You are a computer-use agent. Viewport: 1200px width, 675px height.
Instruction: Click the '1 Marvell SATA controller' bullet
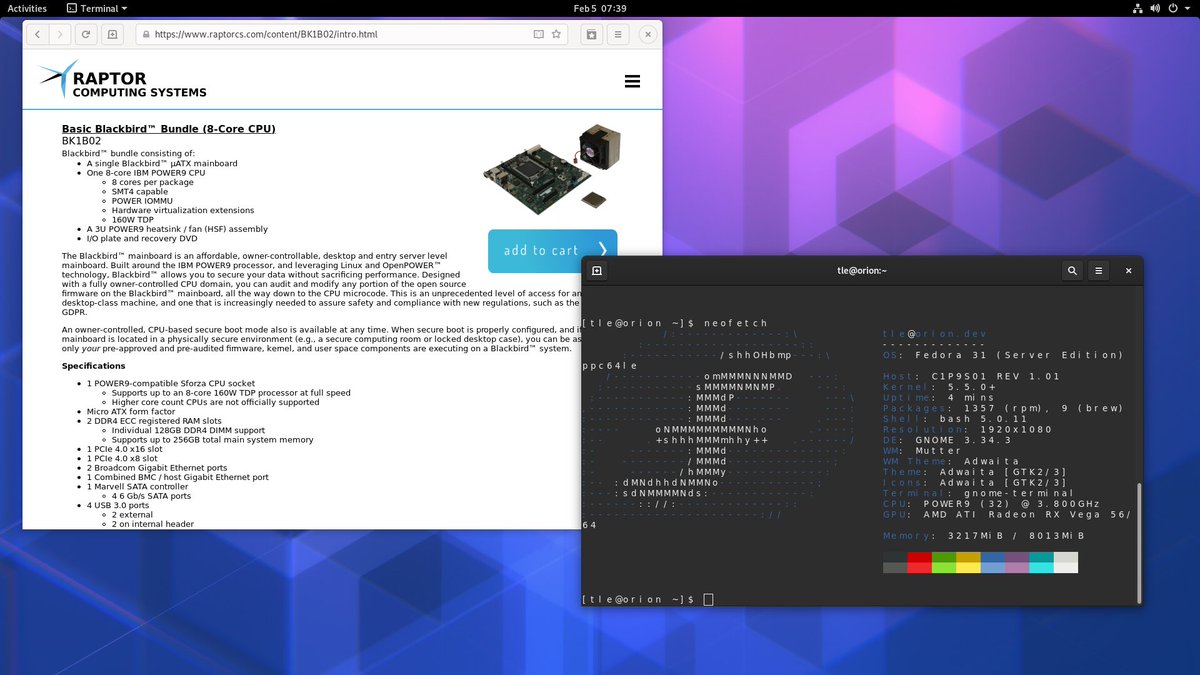(139, 486)
